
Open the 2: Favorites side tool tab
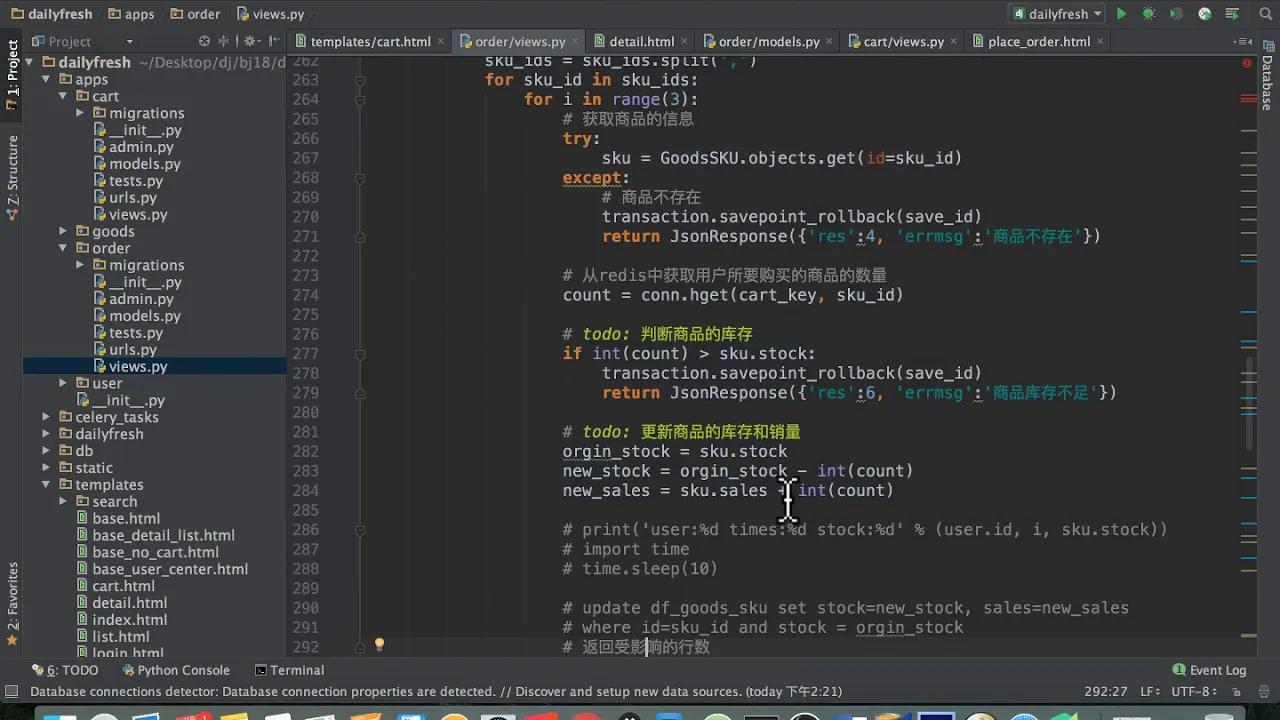[x=12, y=604]
